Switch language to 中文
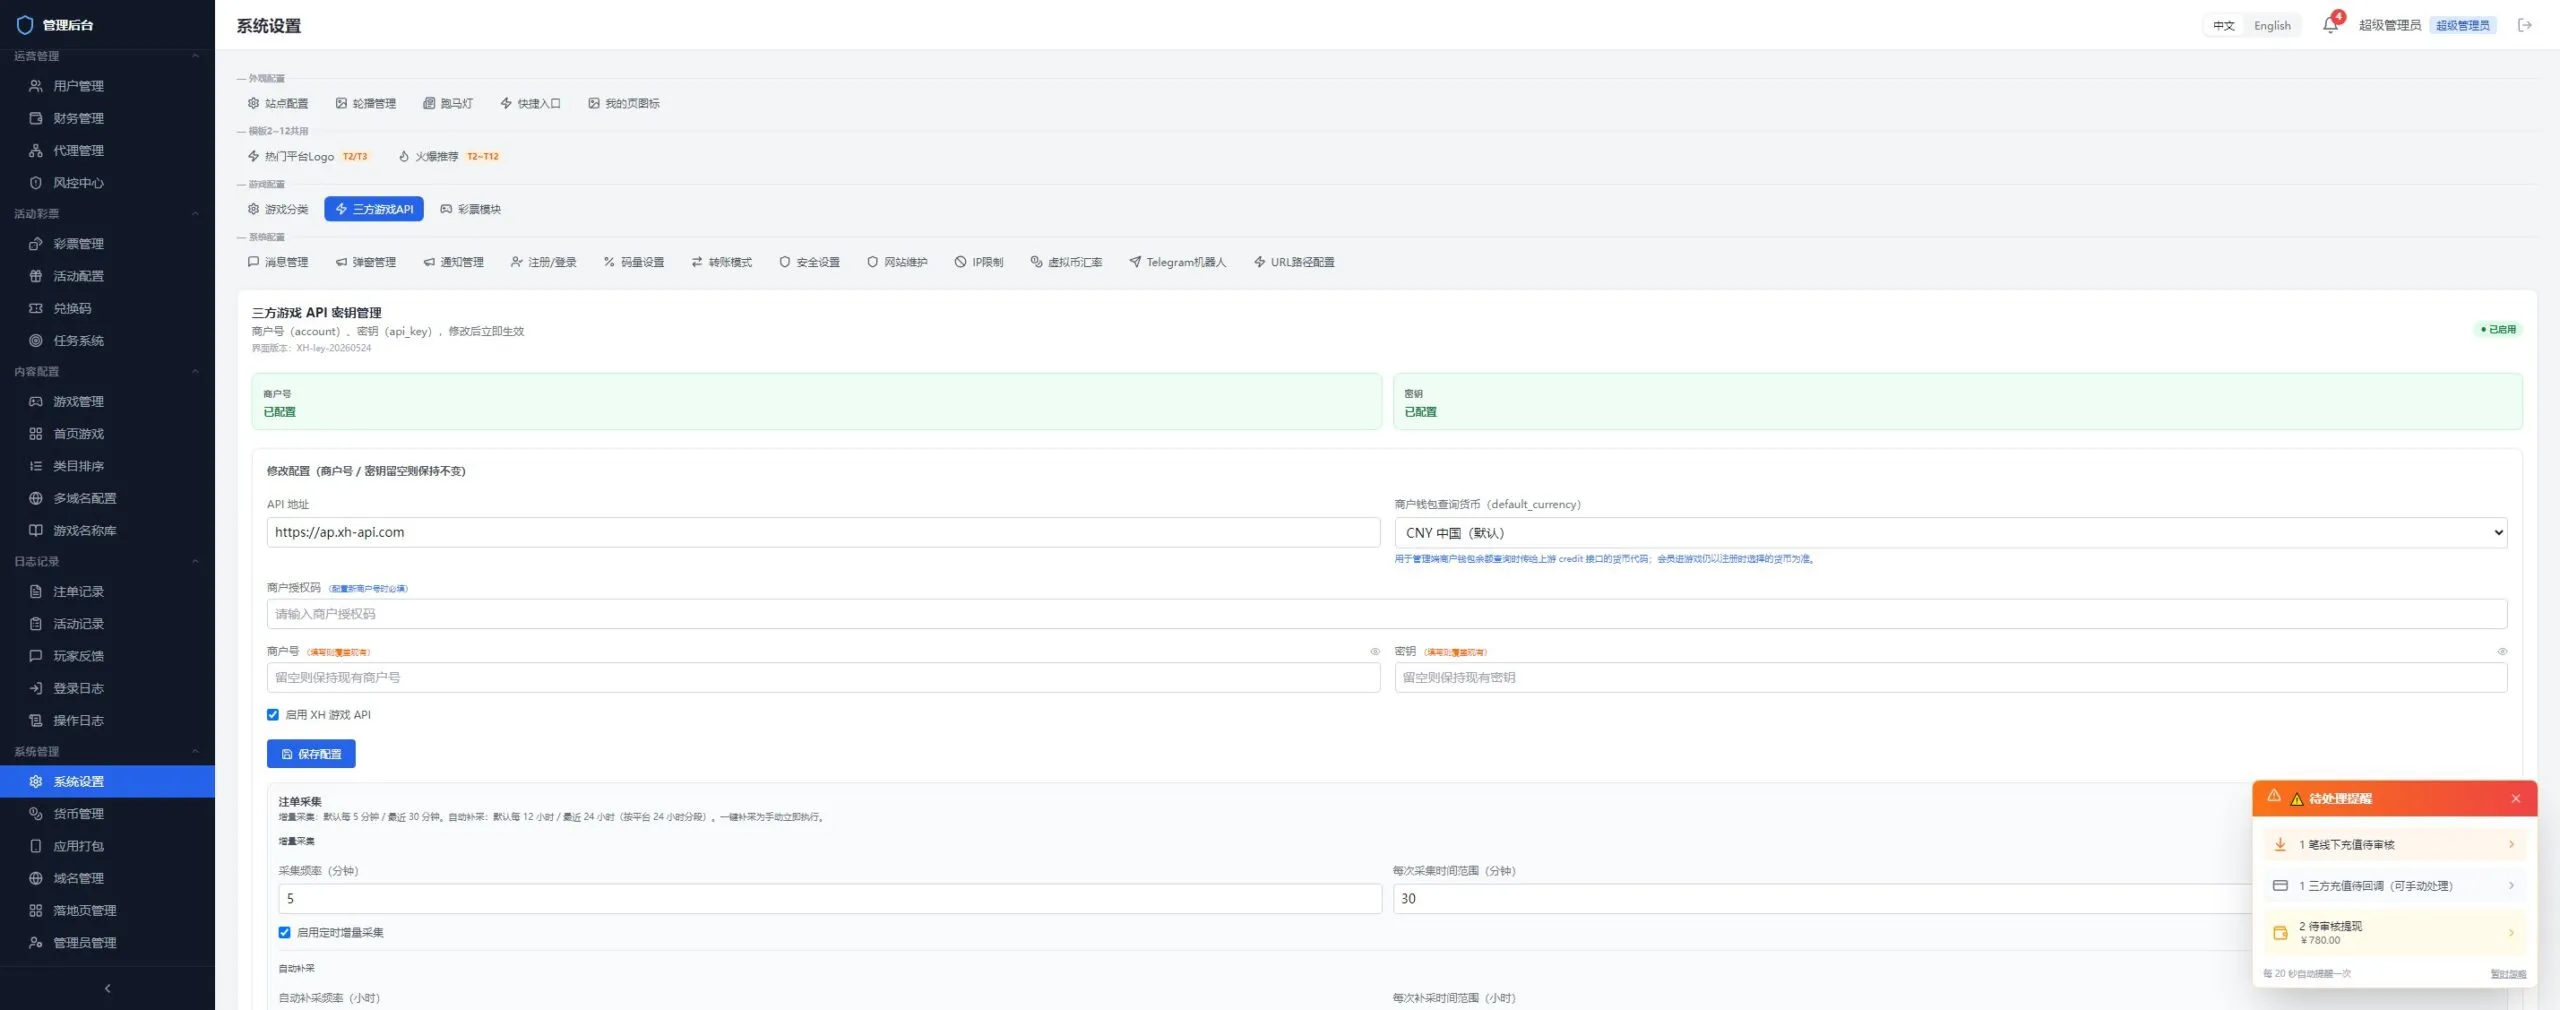The width and height of the screenshot is (2560, 1010). coord(2223,25)
